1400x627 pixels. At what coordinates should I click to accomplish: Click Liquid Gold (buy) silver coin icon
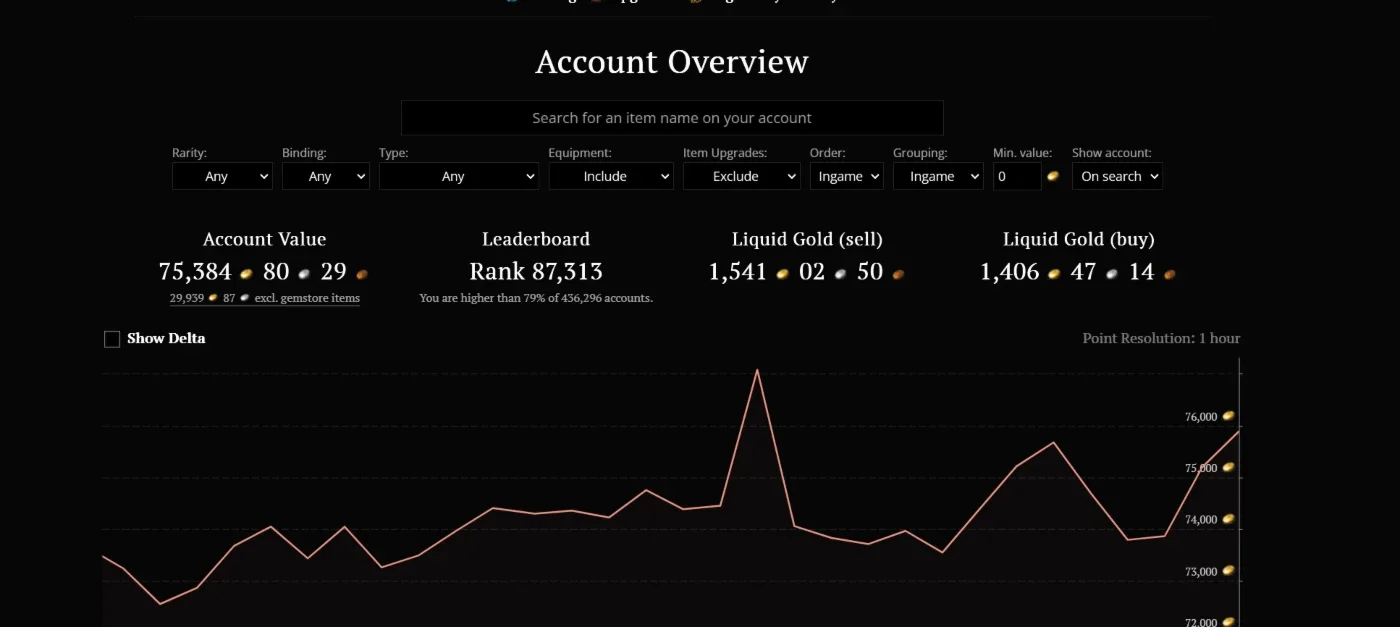click(x=1112, y=273)
